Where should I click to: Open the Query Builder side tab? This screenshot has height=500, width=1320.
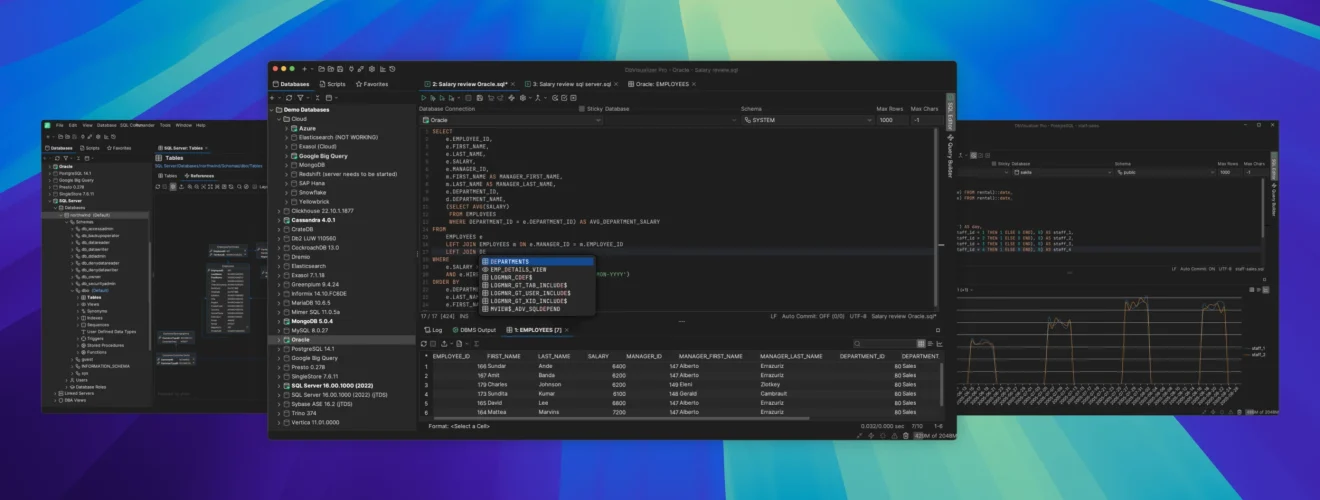(x=949, y=154)
